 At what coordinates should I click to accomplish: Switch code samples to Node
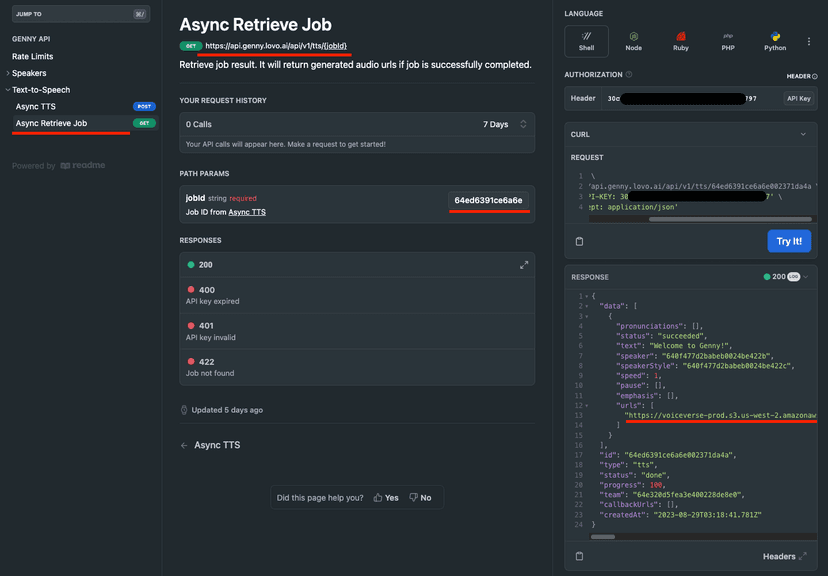click(633, 41)
